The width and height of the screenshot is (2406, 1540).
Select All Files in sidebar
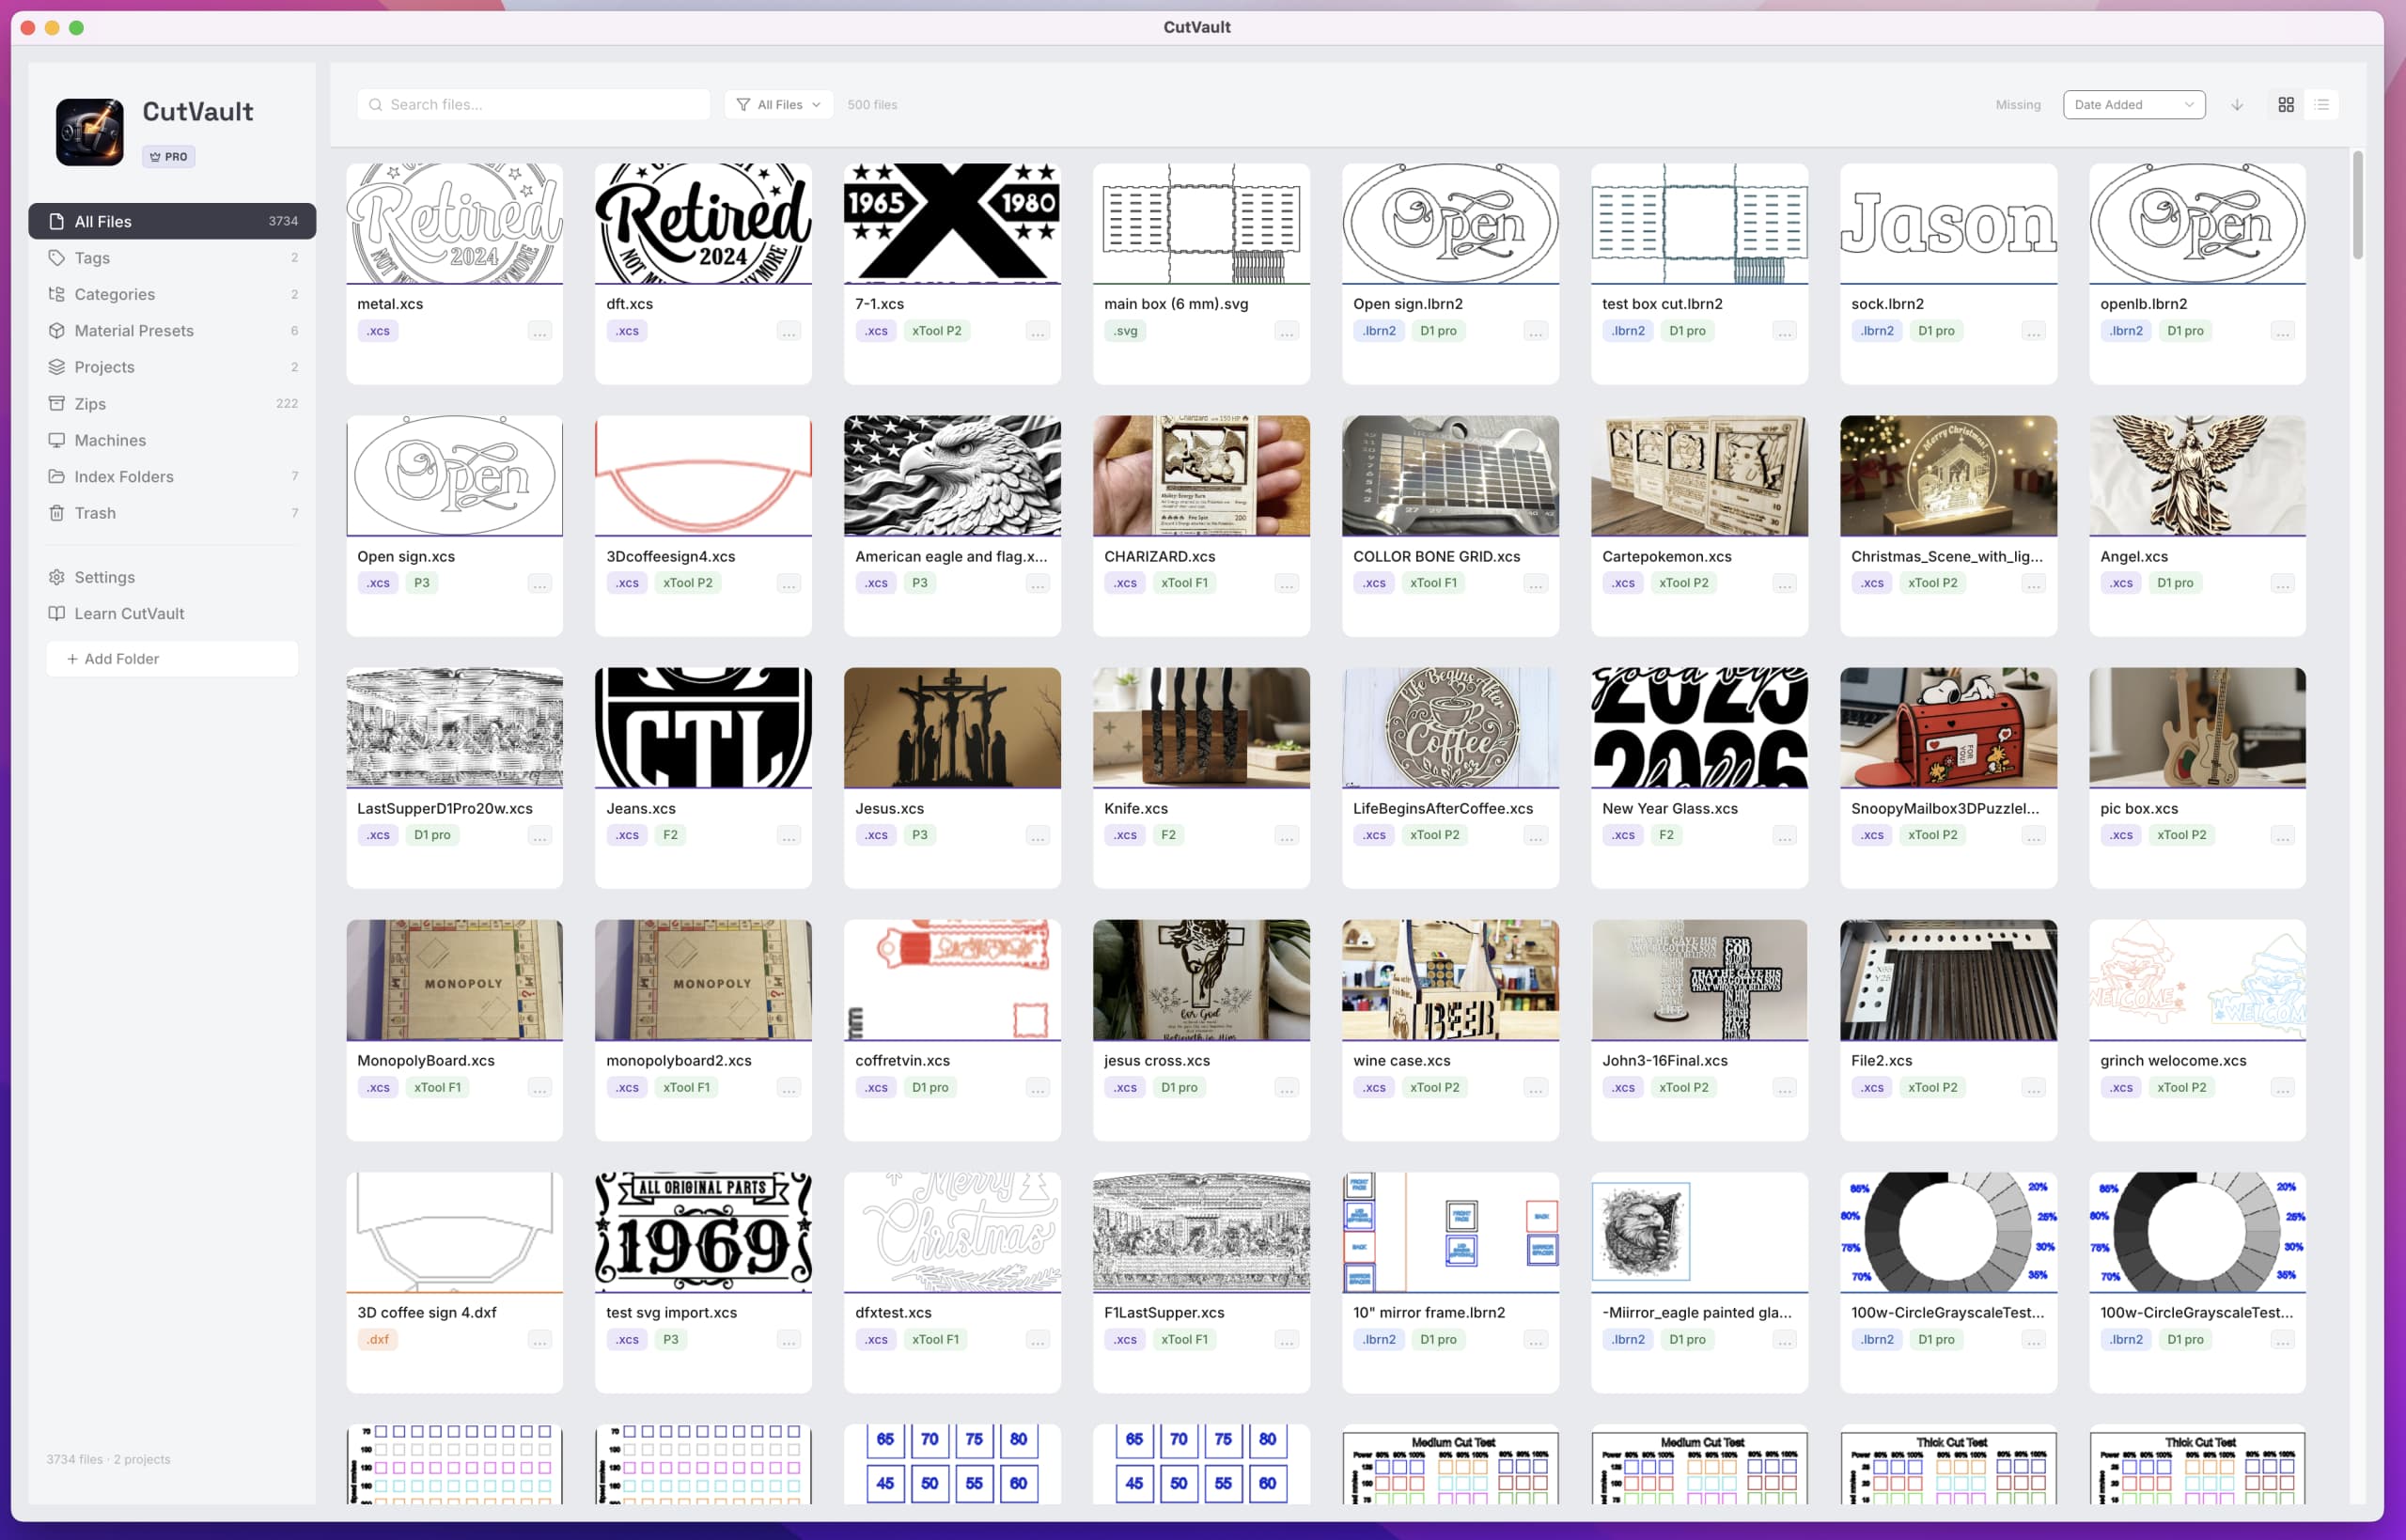172,221
